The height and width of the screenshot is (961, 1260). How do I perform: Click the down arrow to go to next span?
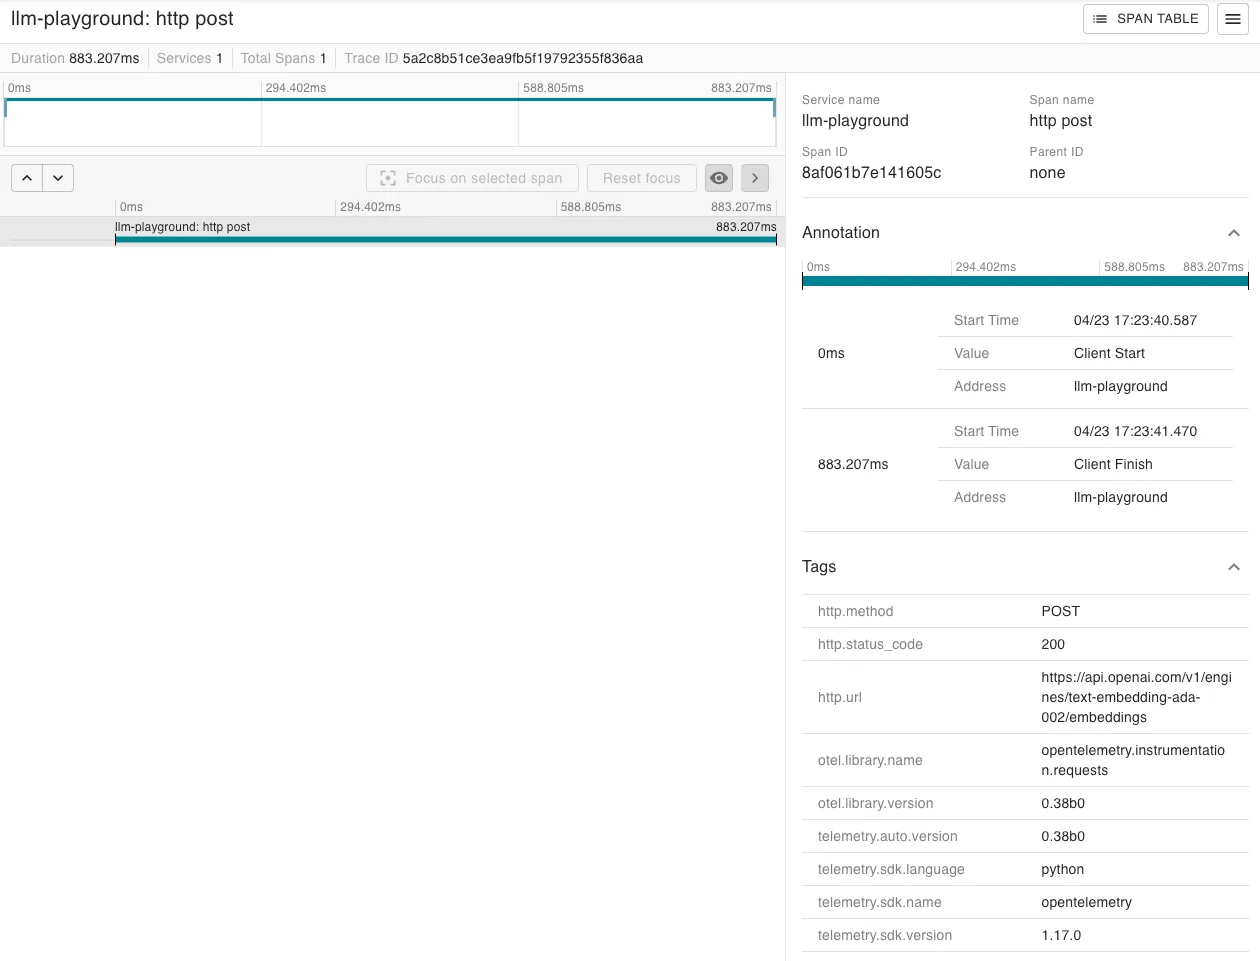tap(58, 177)
